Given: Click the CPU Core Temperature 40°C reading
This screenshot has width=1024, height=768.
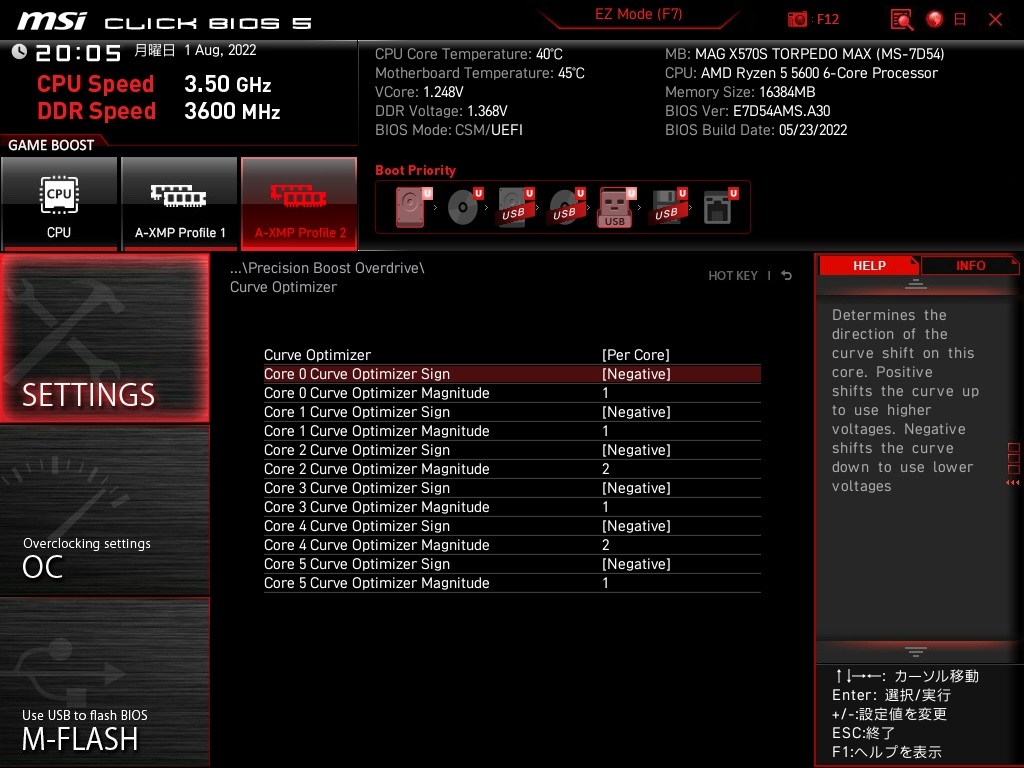Looking at the screenshot, I should (469, 54).
